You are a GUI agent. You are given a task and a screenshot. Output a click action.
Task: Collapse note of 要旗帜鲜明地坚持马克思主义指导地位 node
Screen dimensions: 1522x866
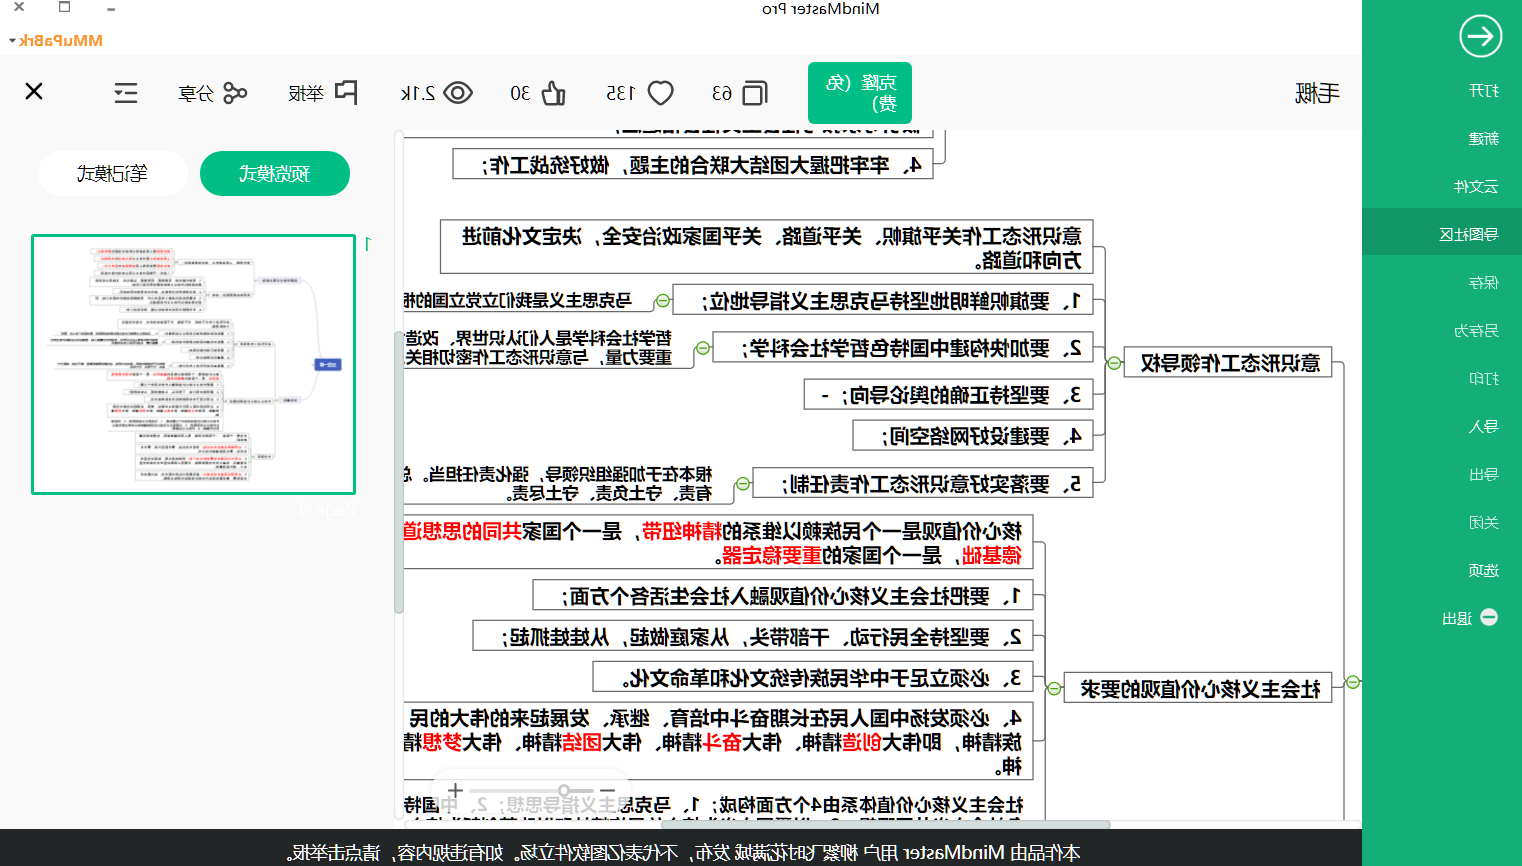tap(662, 301)
